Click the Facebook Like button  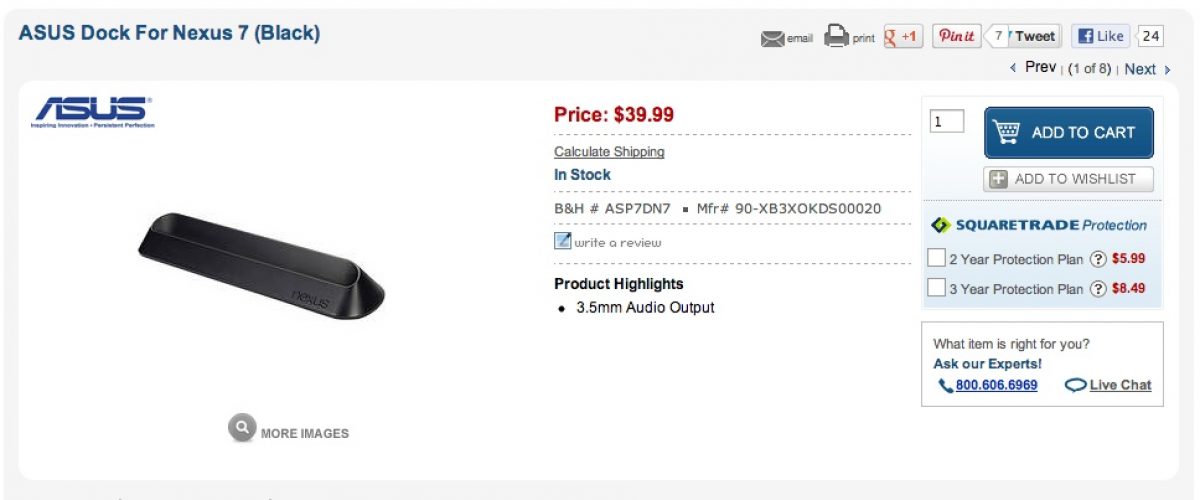click(x=1100, y=37)
